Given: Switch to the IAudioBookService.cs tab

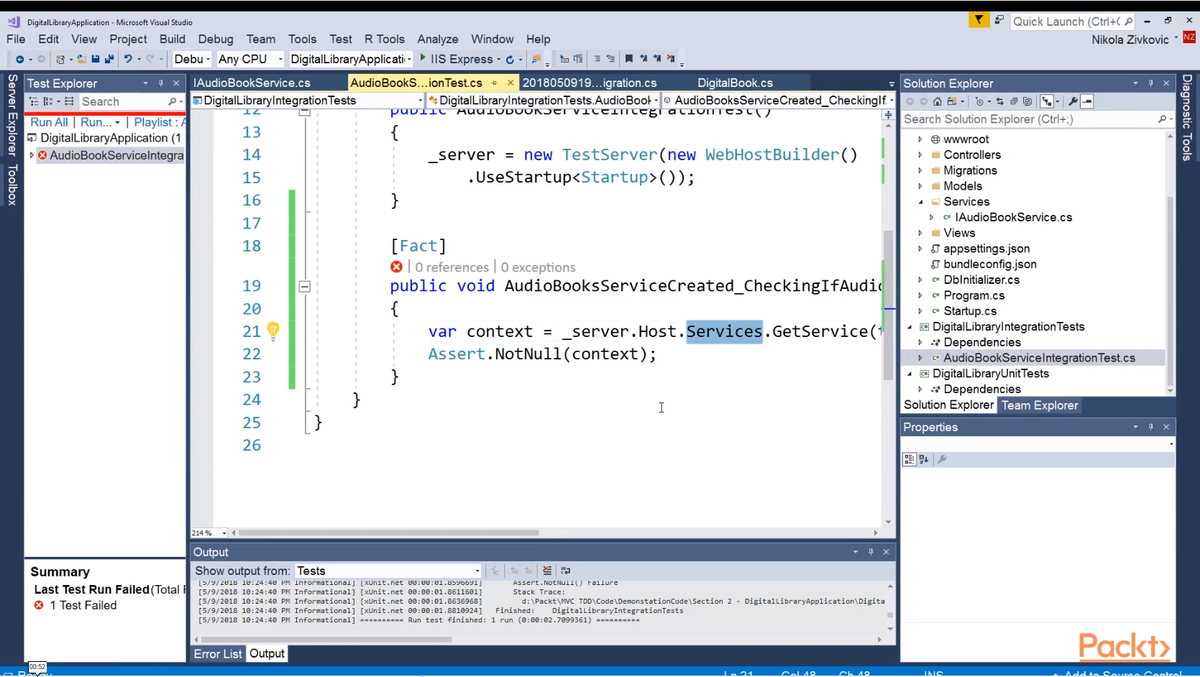Looking at the screenshot, I should [x=252, y=83].
